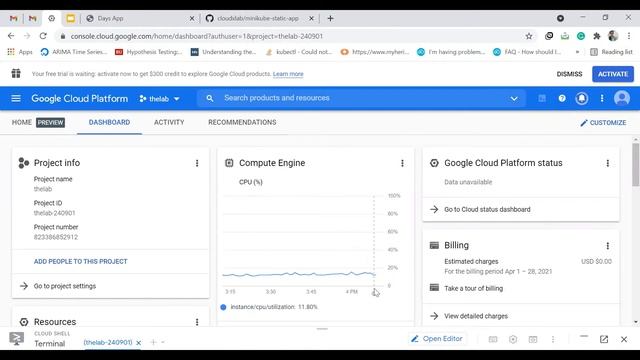Viewport: 640px width, 360px height.
Task: Click the browser address bar URL
Action: (197, 36)
